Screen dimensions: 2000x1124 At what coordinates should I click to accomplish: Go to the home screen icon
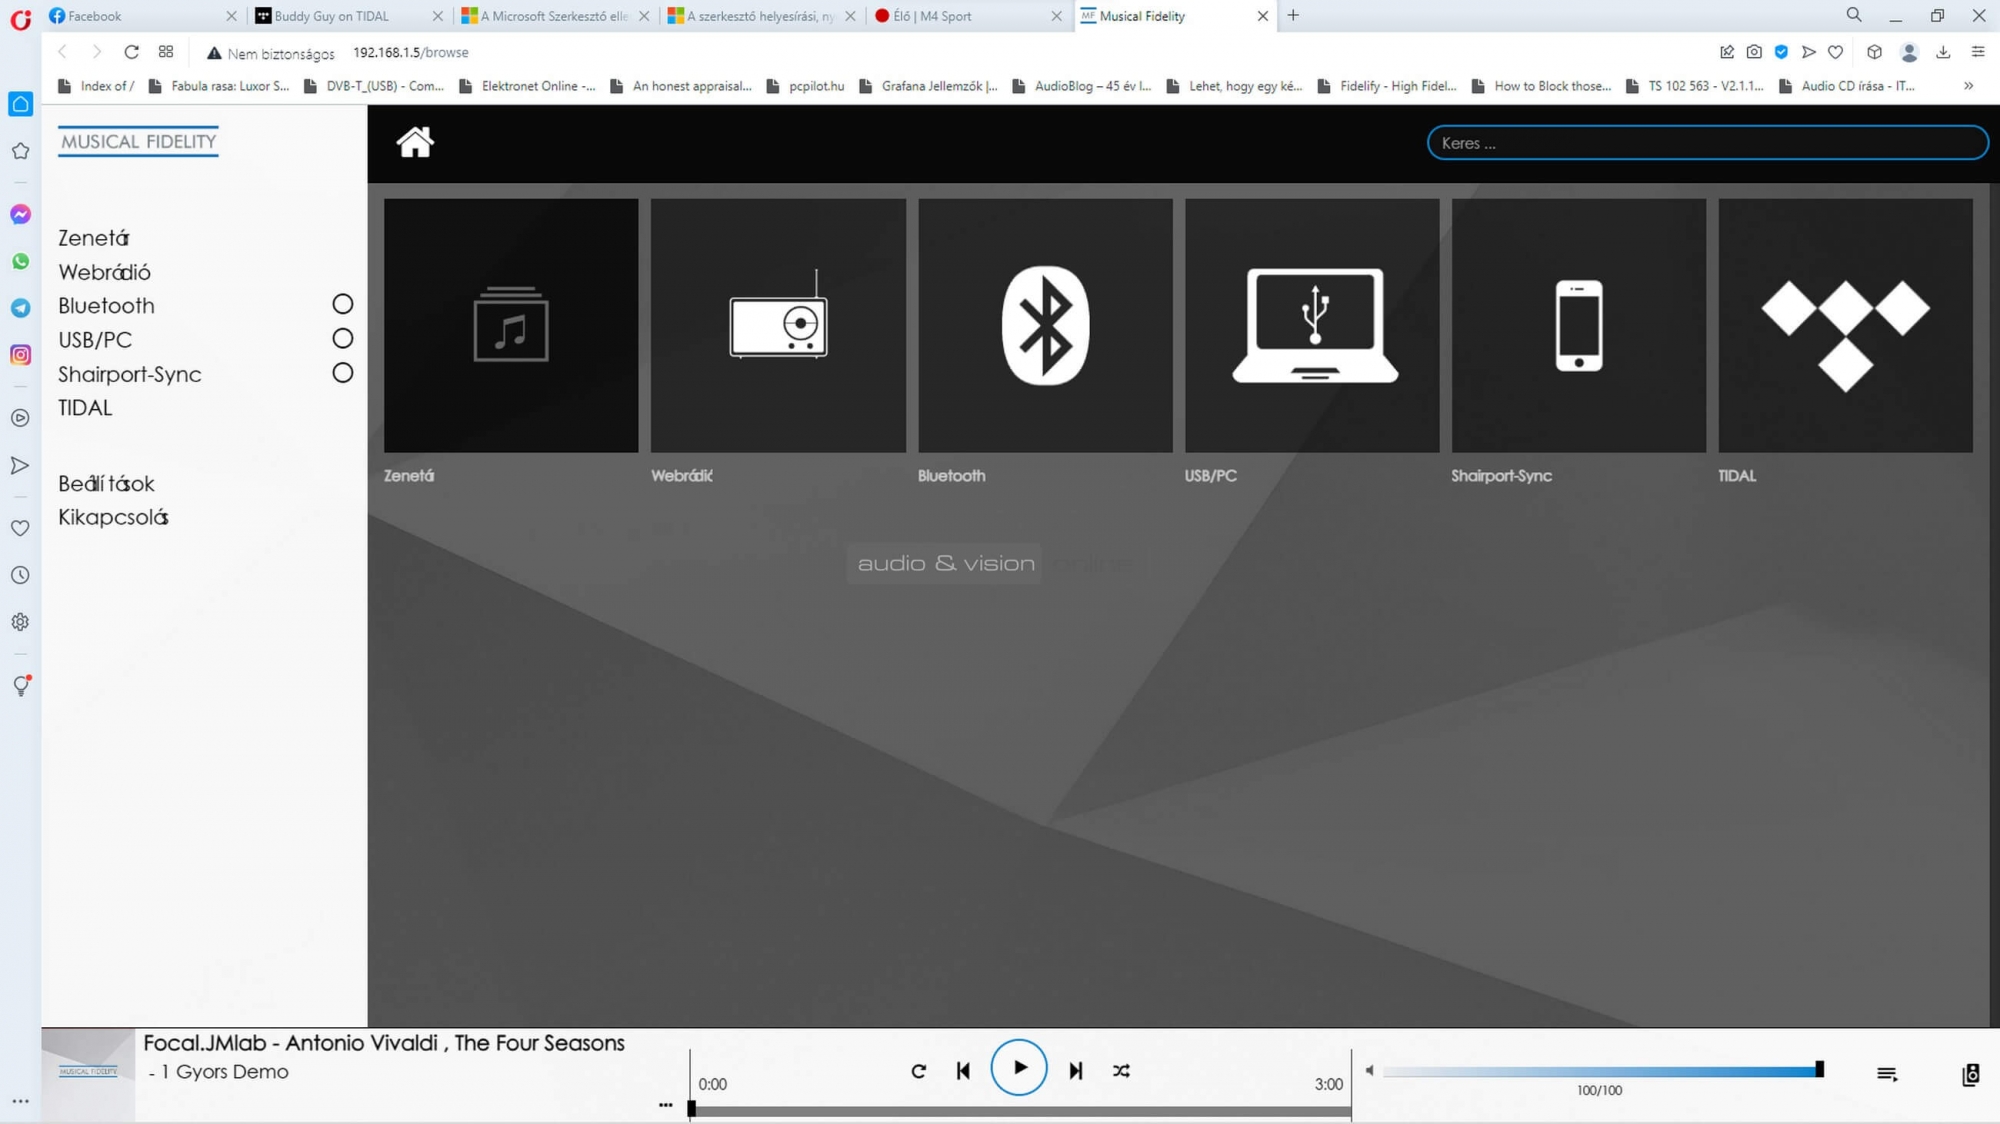[415, 142]
